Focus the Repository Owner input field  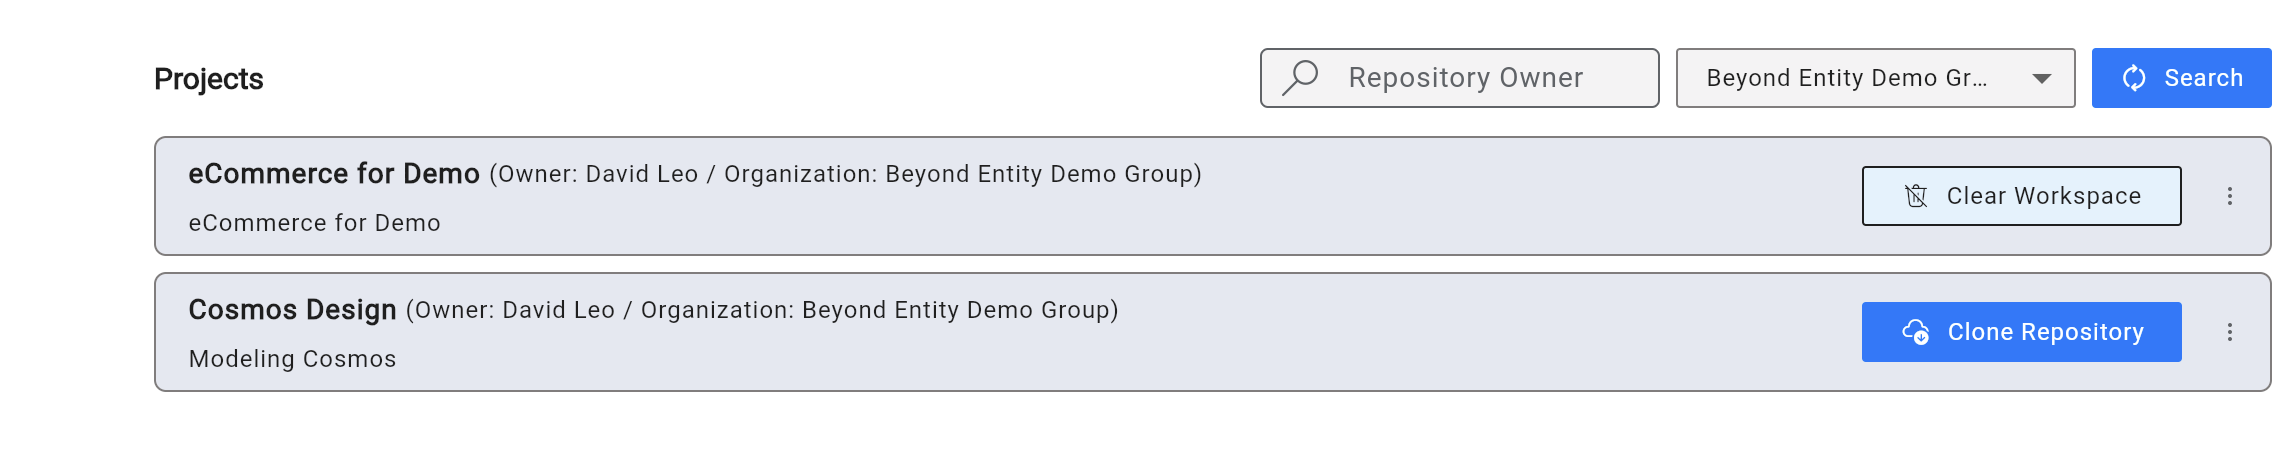coord(1480,78)
